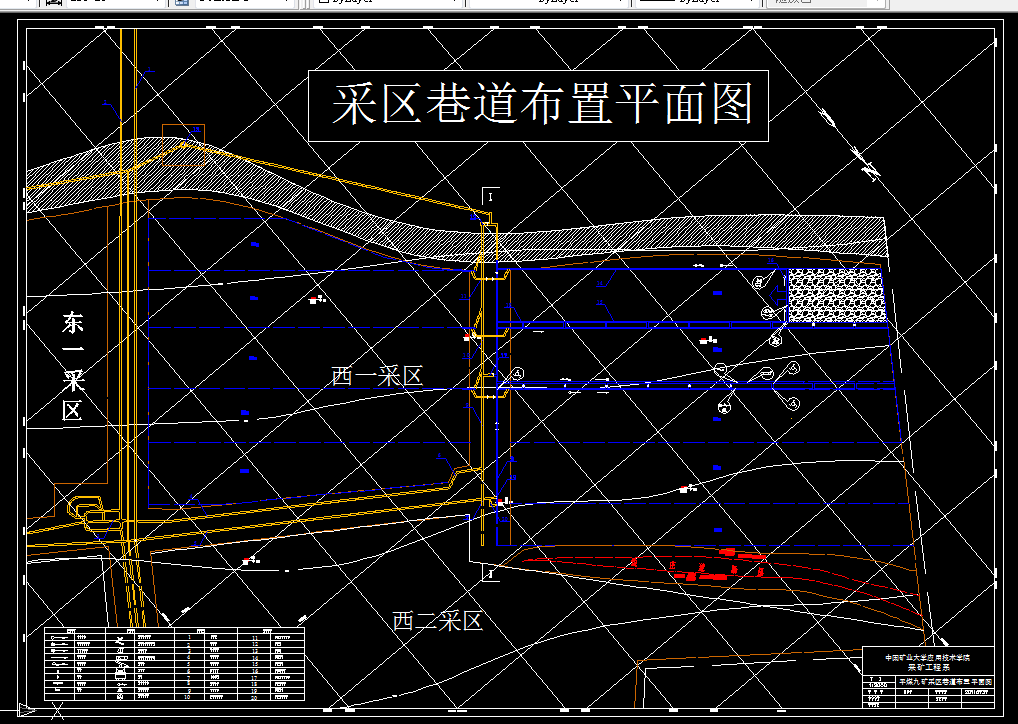Open the linetype ByLayer dropdown in the middle
This screenshot has width=1018, height=724.
point(548,2)
